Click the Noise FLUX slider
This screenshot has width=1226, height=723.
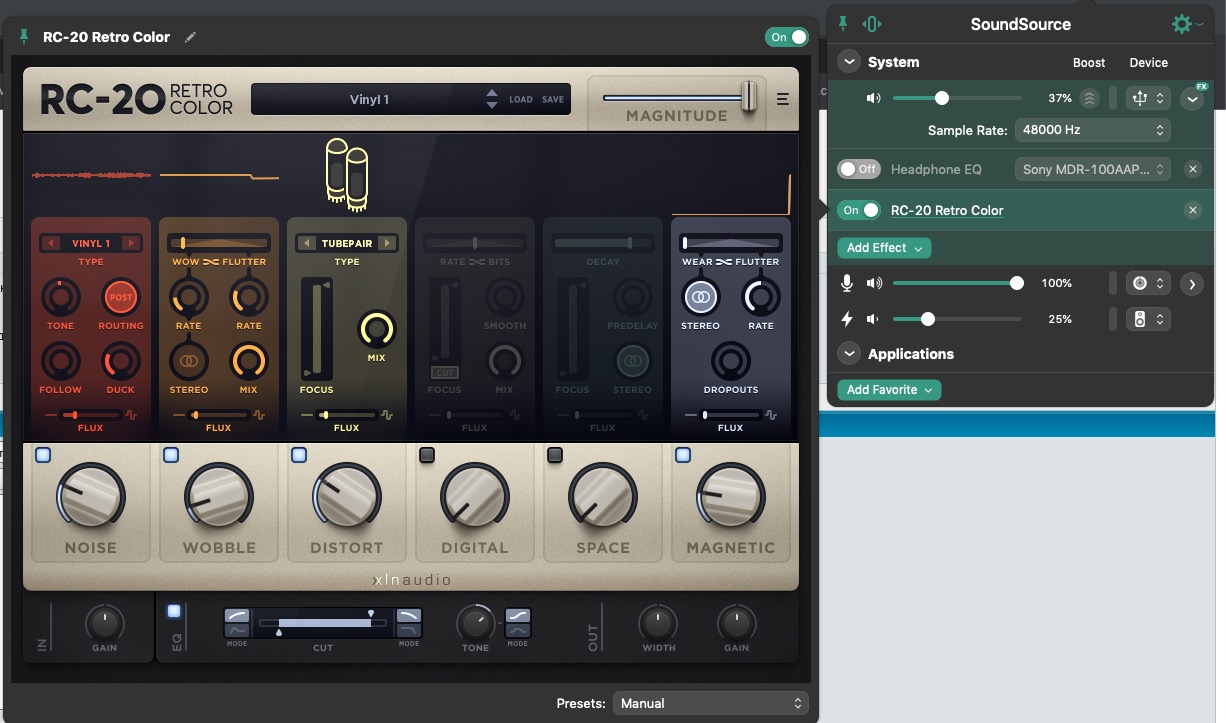pos(90,414)
